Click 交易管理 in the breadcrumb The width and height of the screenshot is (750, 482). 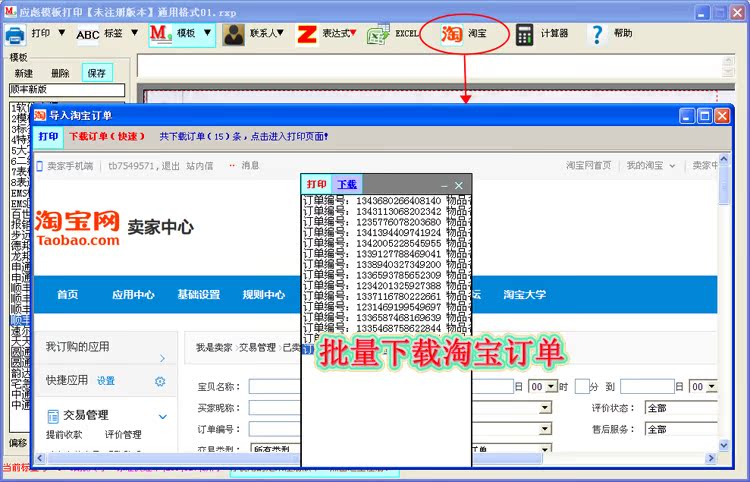(257, 348)
